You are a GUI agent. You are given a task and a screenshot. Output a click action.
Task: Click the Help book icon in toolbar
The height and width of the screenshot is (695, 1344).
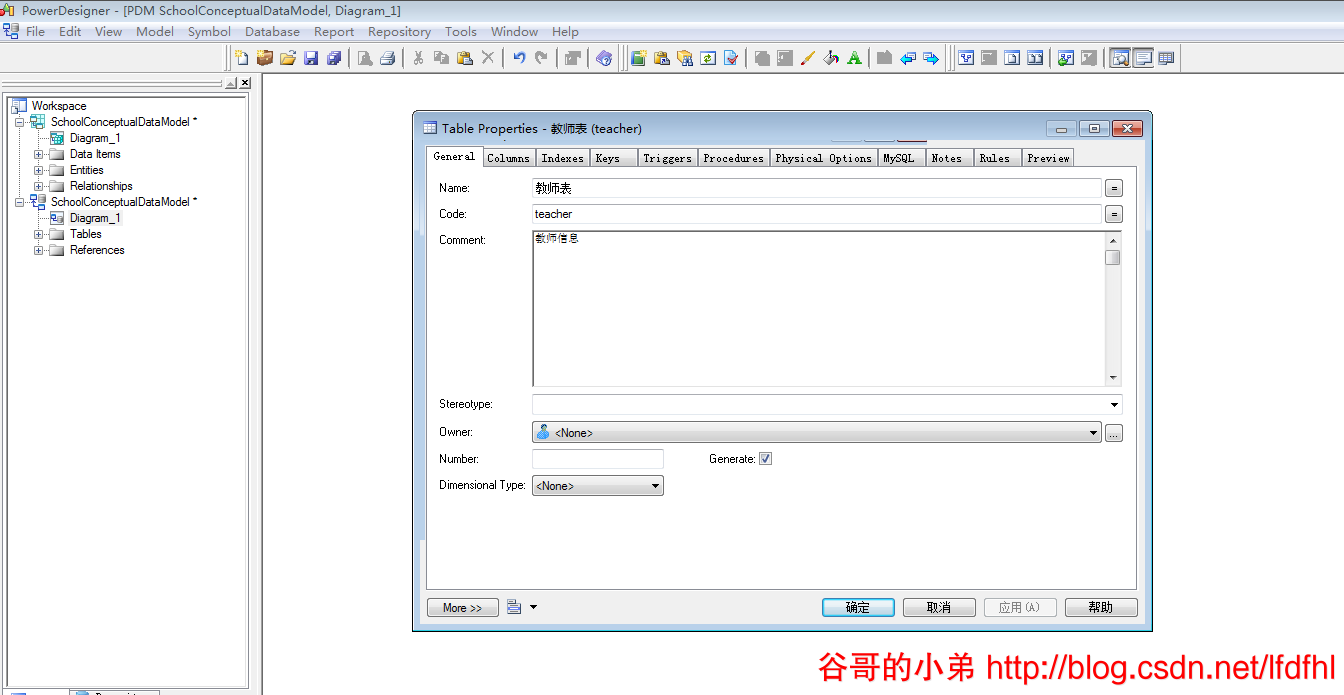point(604,58)
